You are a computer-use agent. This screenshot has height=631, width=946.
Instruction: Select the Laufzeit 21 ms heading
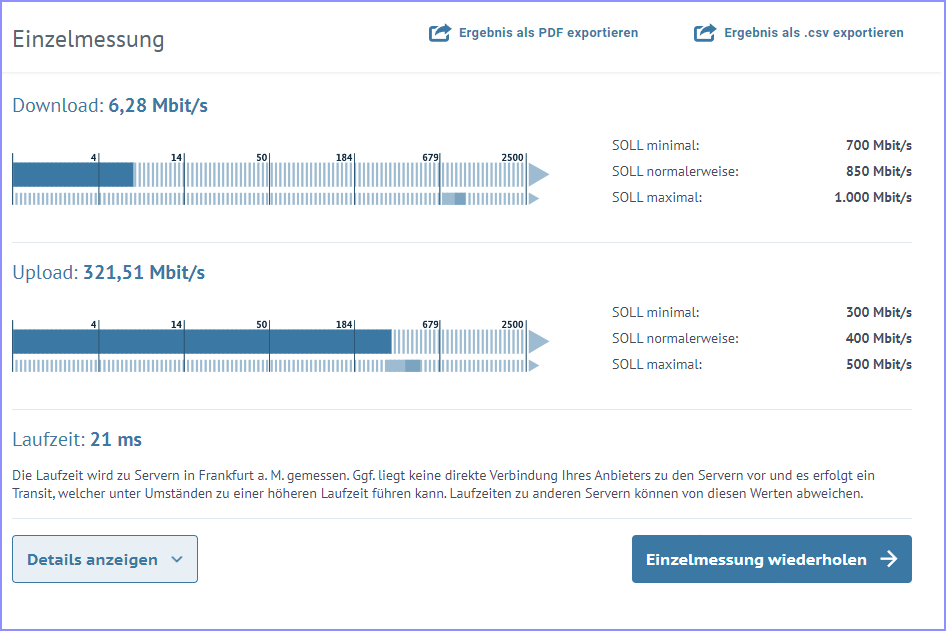77,439
